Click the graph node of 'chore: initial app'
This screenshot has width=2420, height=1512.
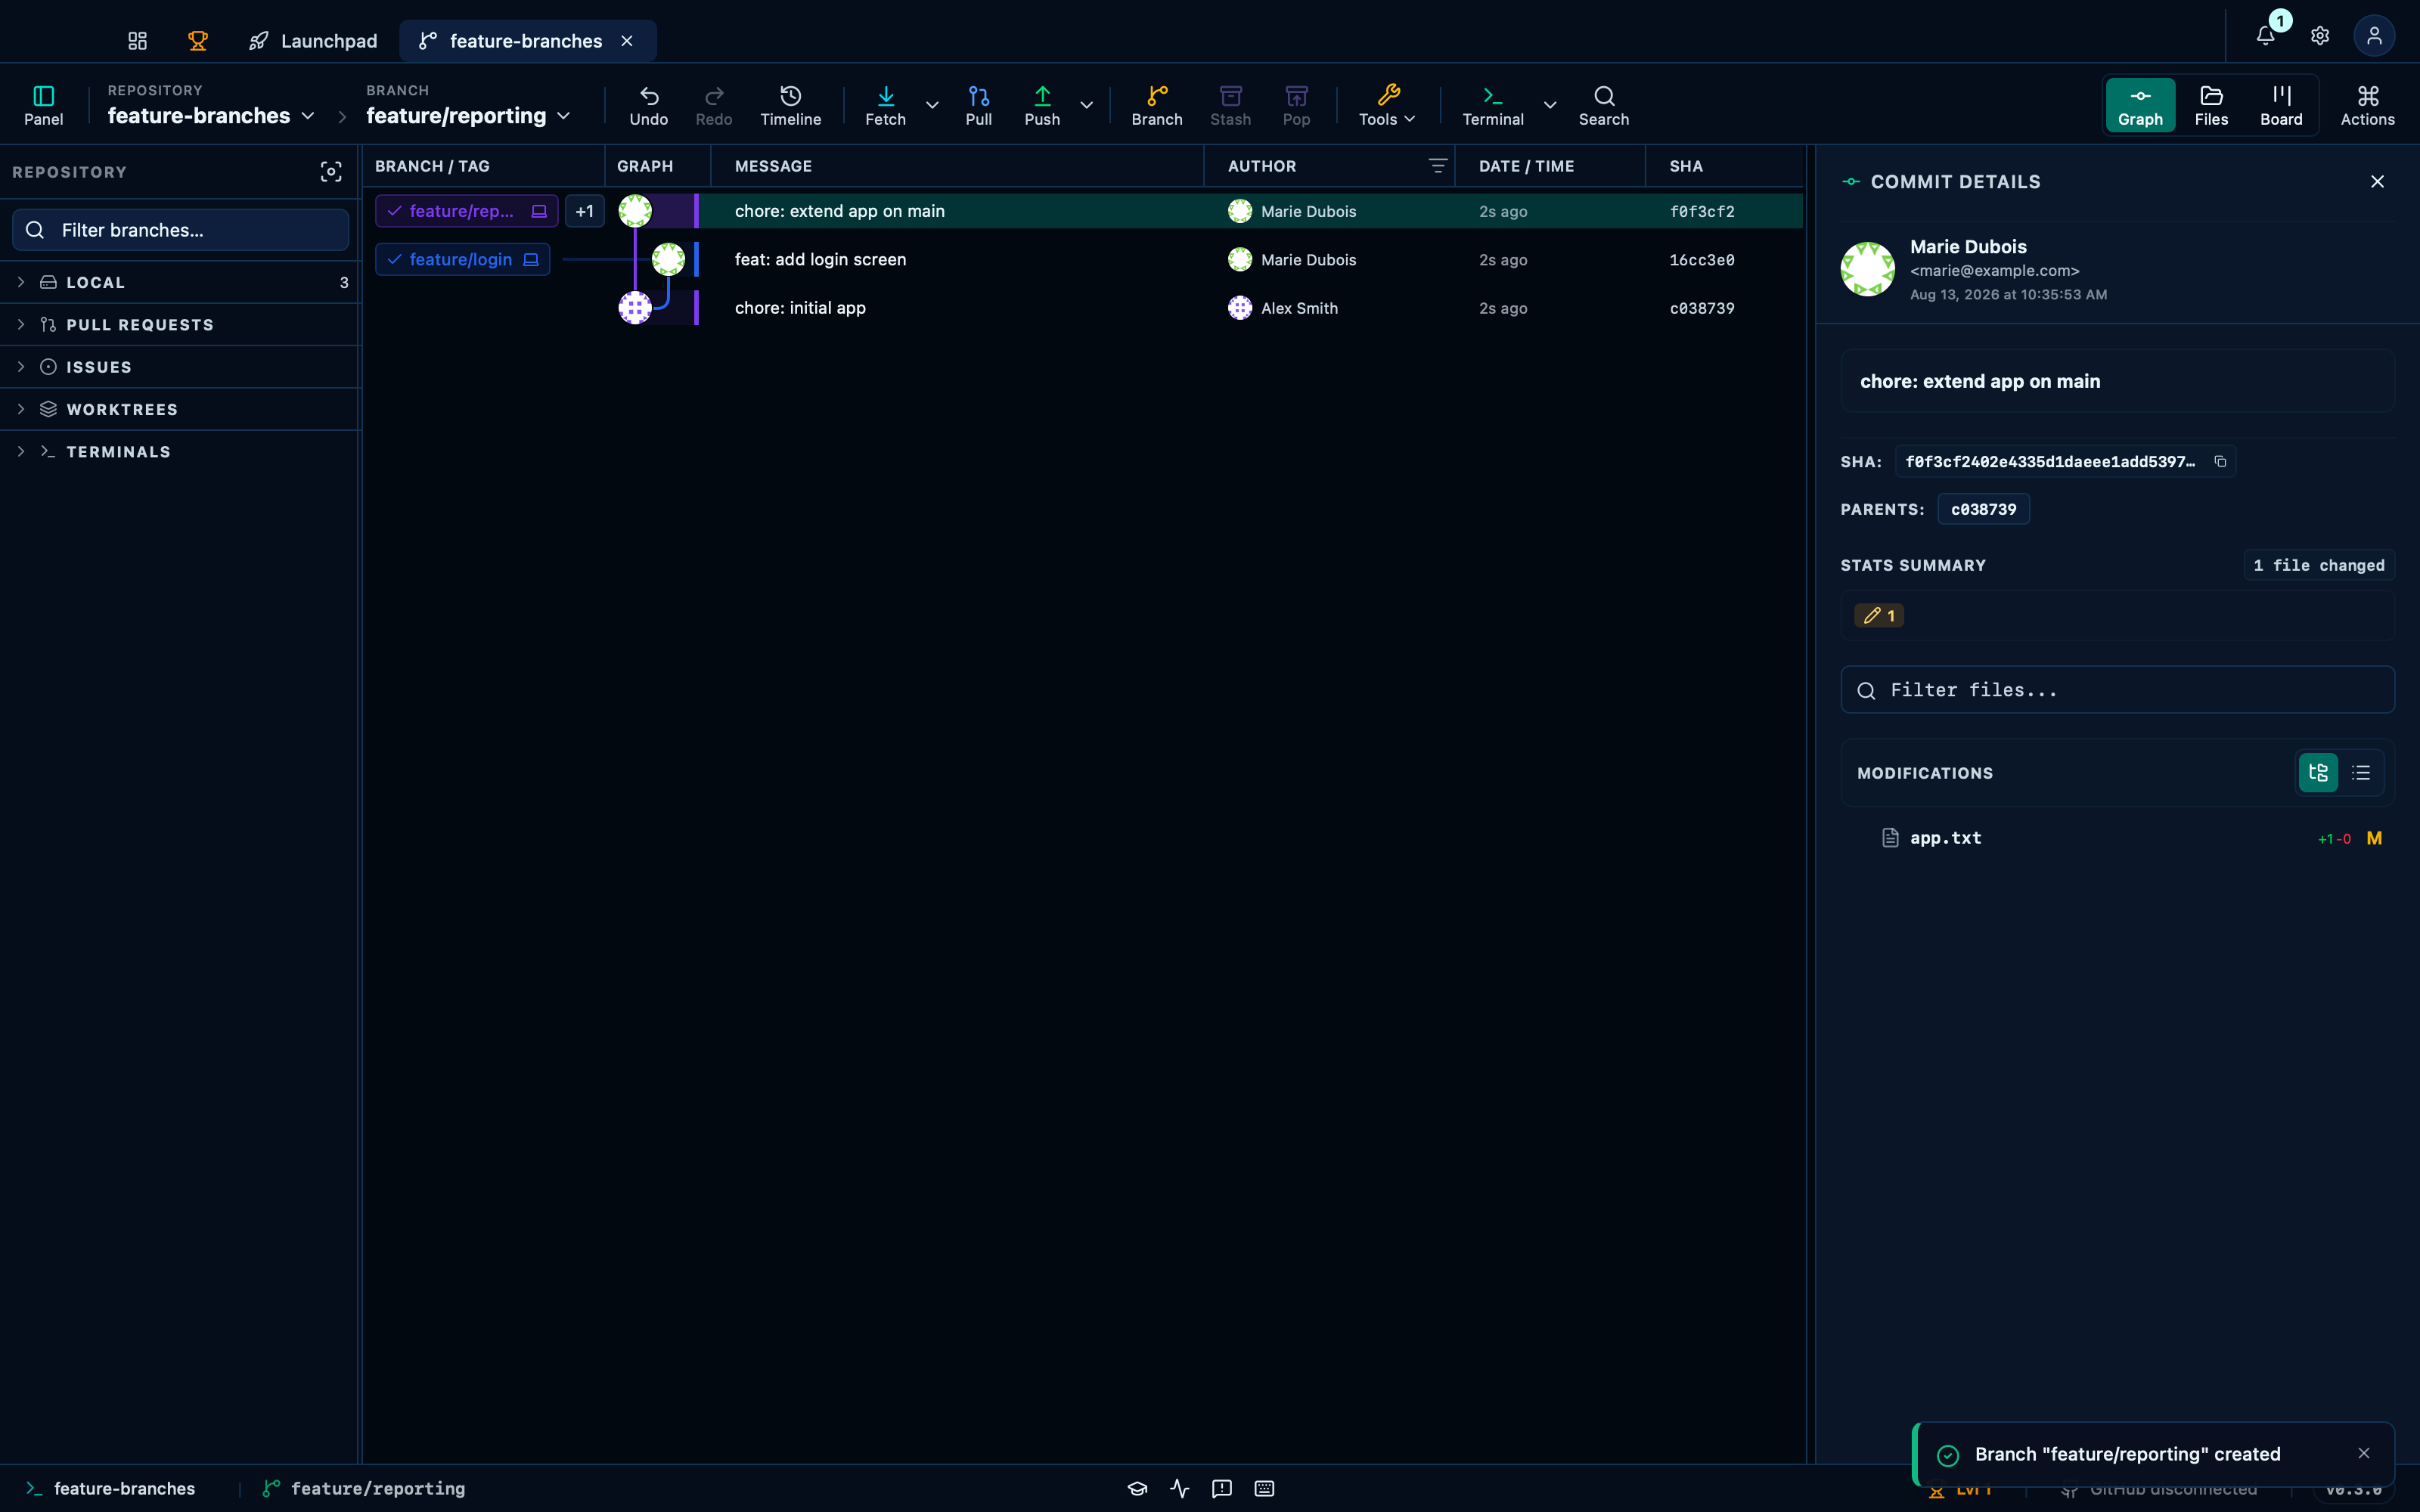point(635,308)
